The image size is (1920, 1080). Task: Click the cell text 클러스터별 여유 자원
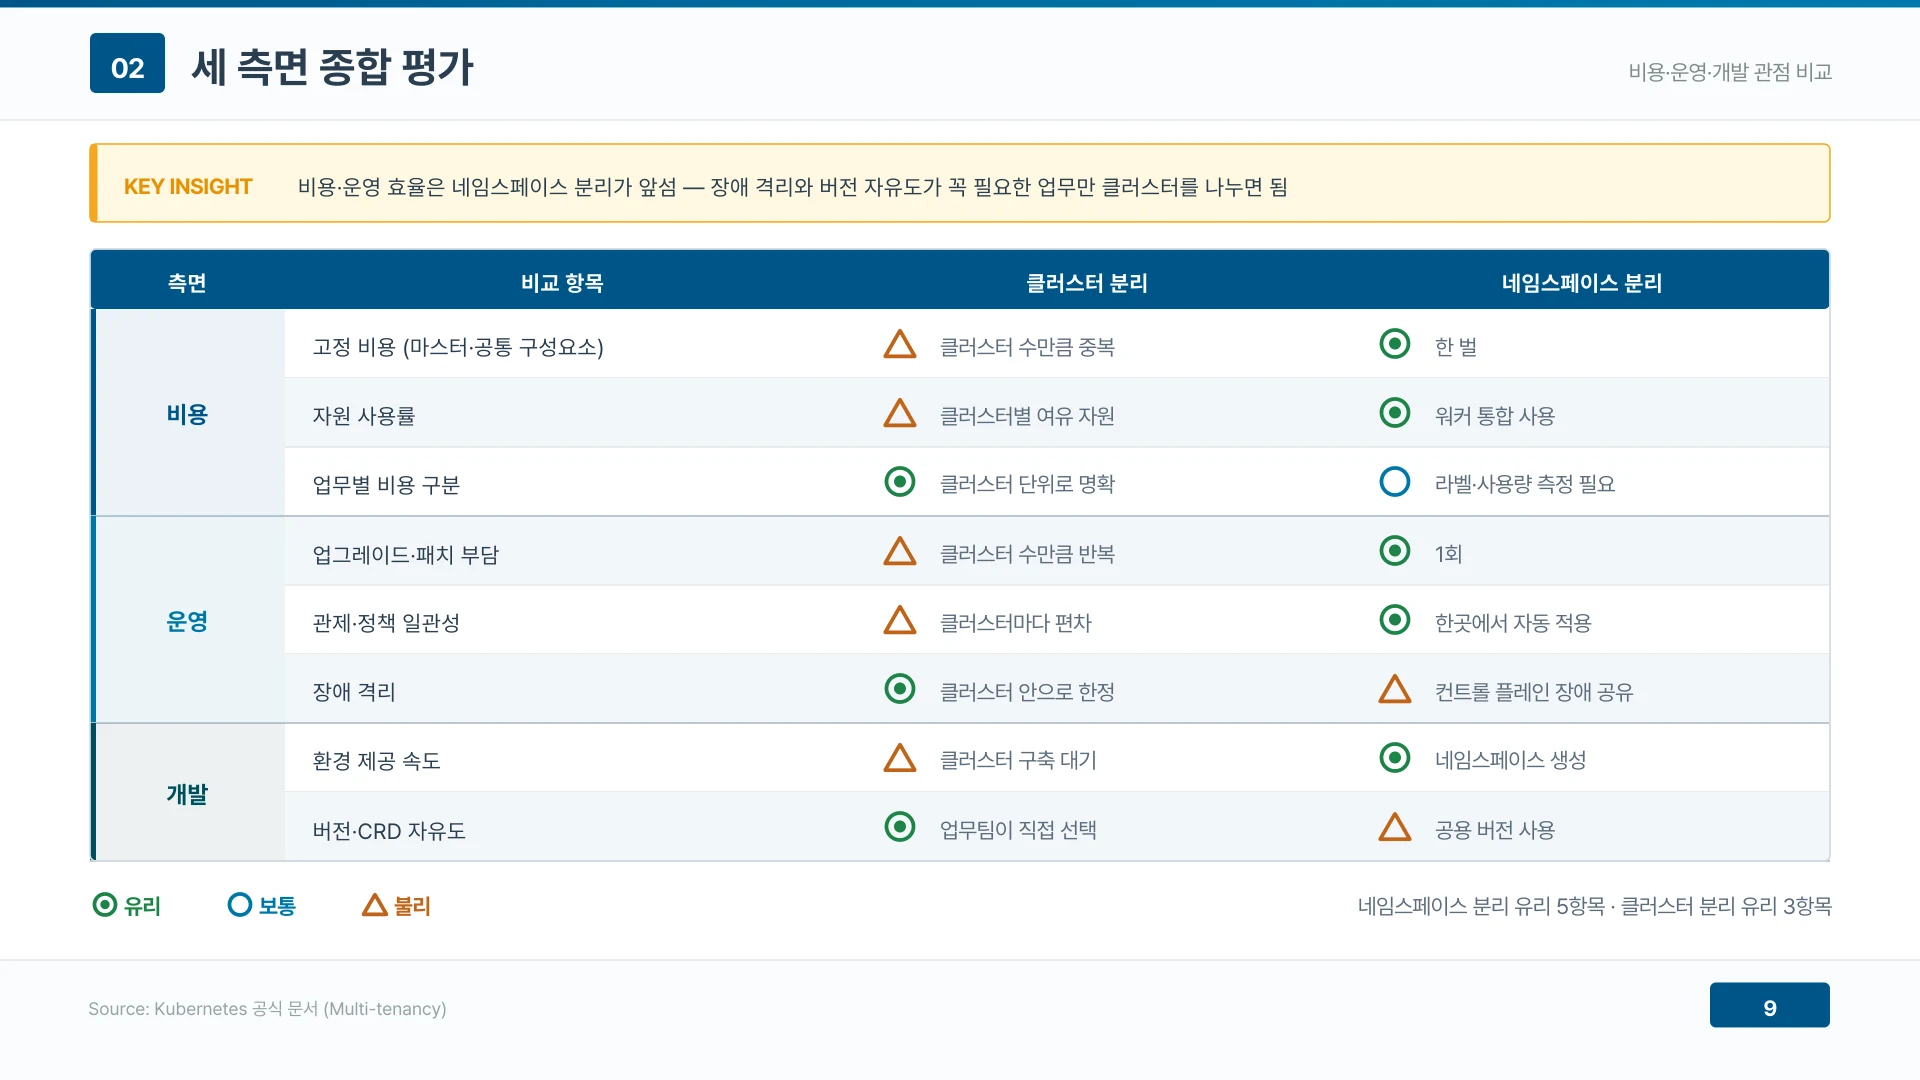1027,416
